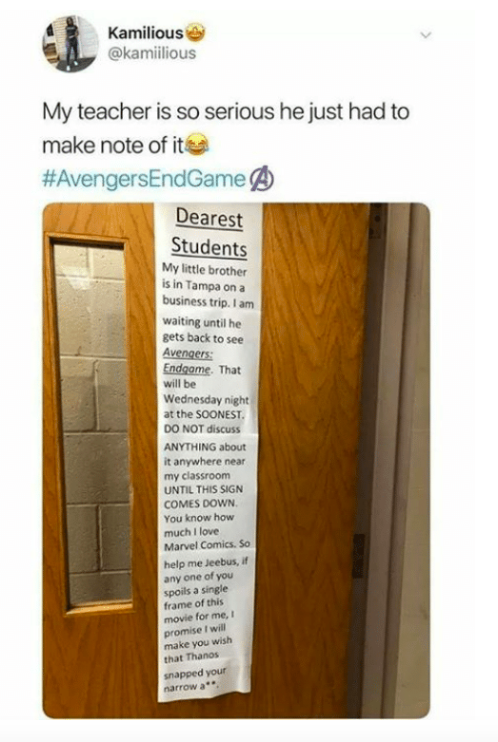This screenshot has width=498, height=742.
Task: Click 'UNTIL THIS SIGN COMES DOWN' on the note
Action: 203,496
